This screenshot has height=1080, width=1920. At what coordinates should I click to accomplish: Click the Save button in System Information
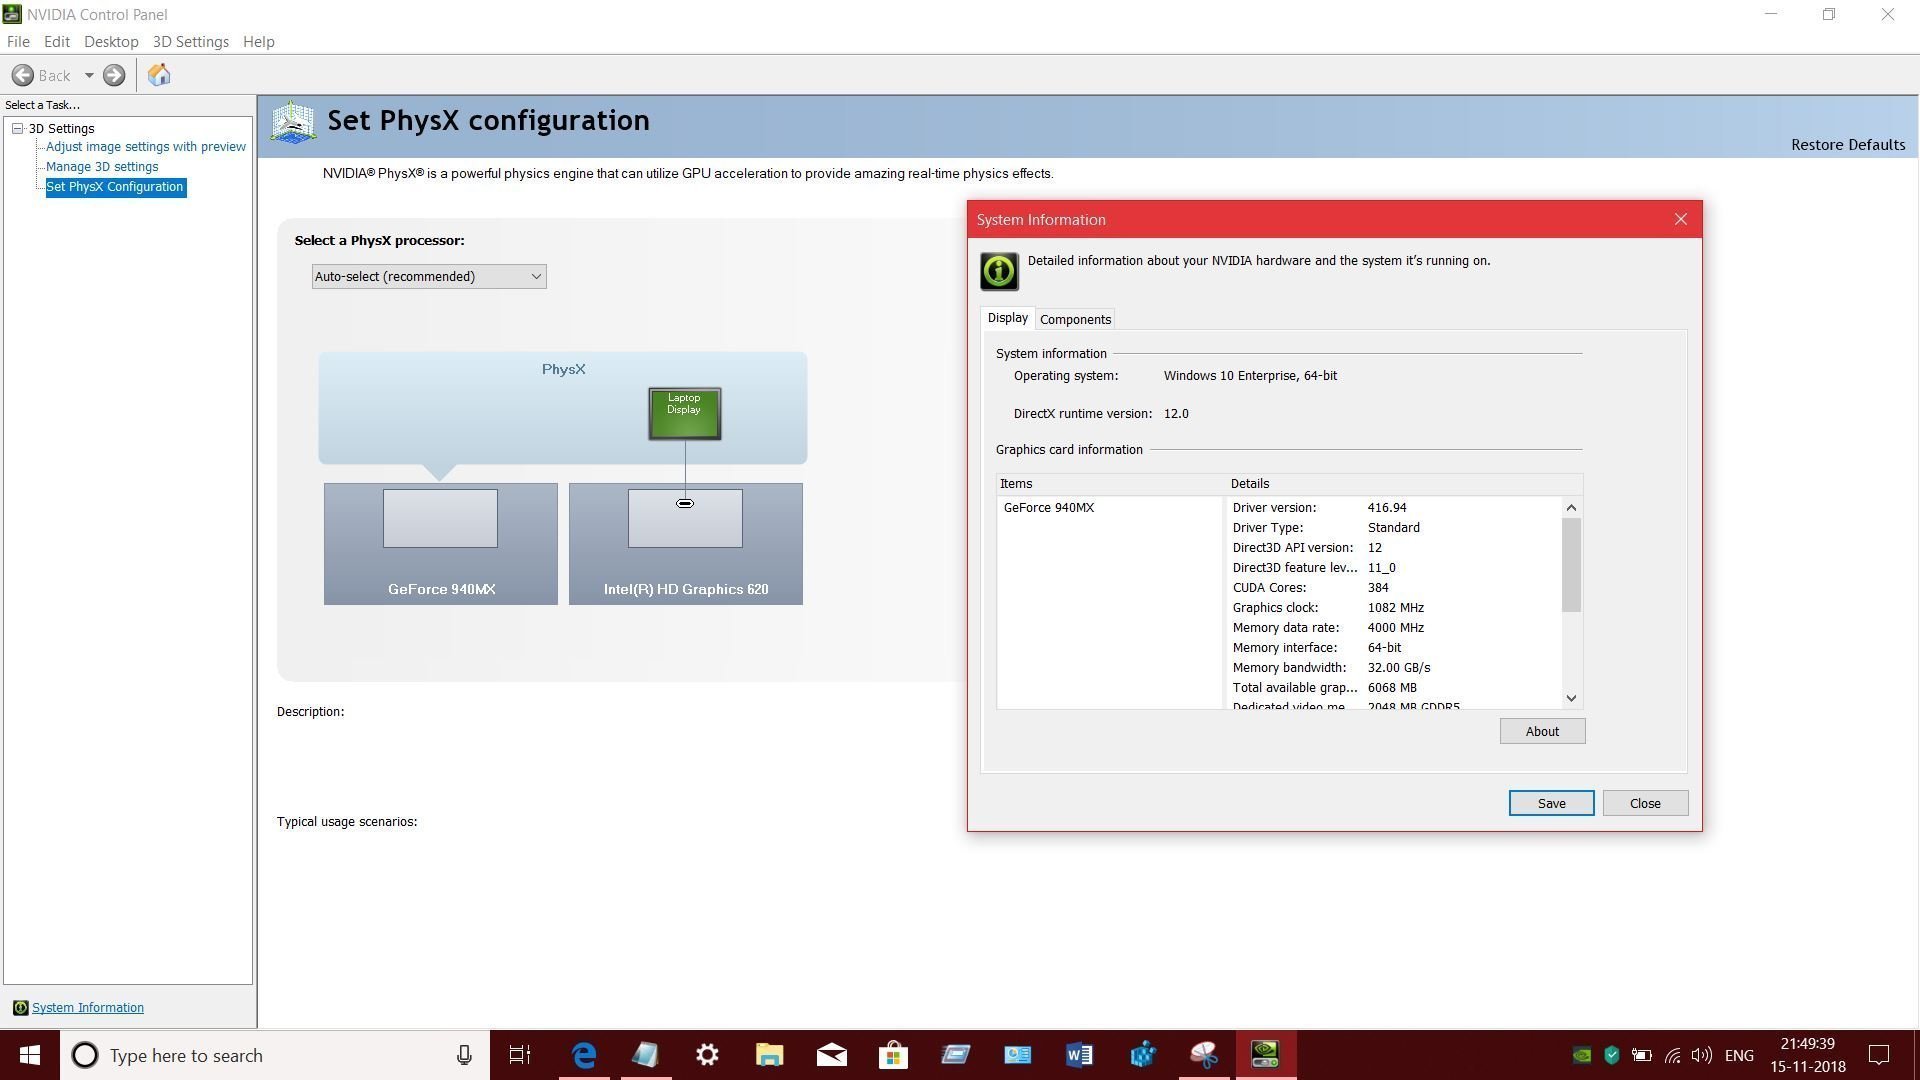pos(1551,804)
